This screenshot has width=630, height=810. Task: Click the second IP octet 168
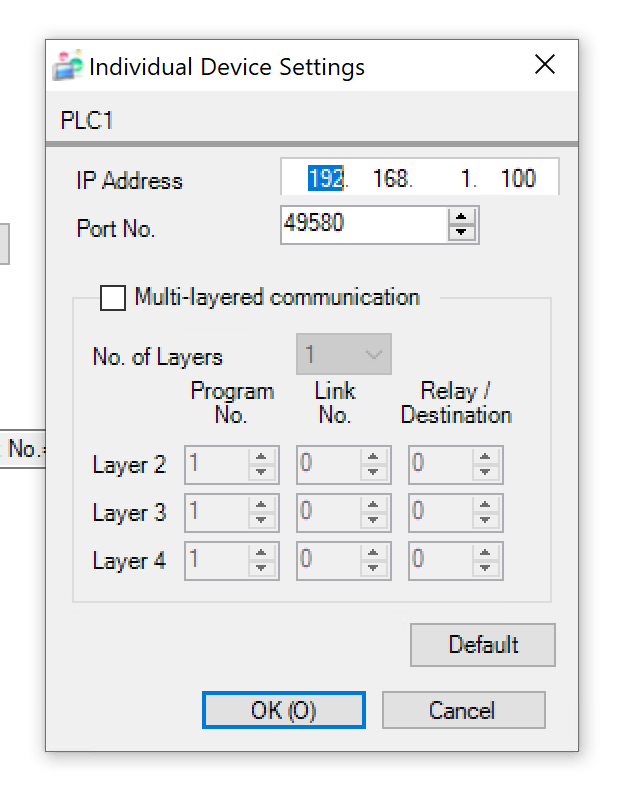pos(391,179)
